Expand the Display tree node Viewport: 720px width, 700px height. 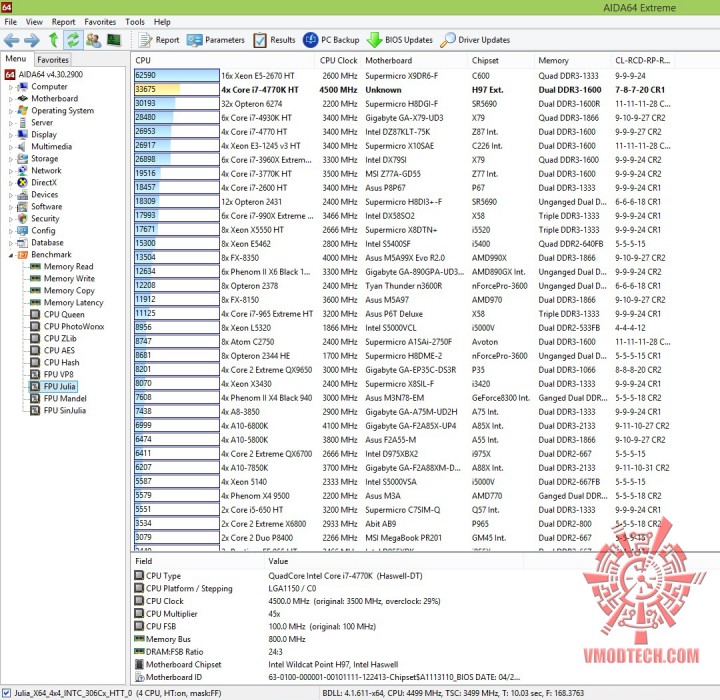(x=11, y=135)
